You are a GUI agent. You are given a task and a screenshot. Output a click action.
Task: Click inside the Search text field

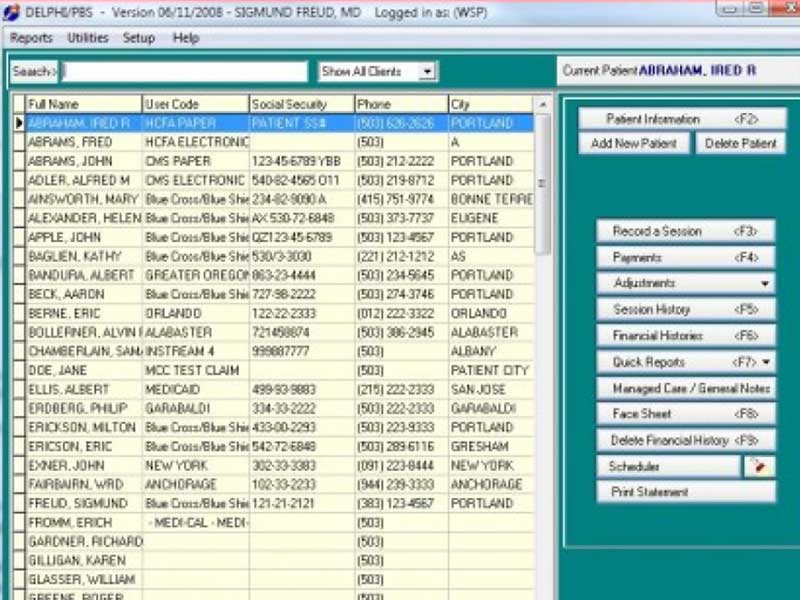coord(185,71)
